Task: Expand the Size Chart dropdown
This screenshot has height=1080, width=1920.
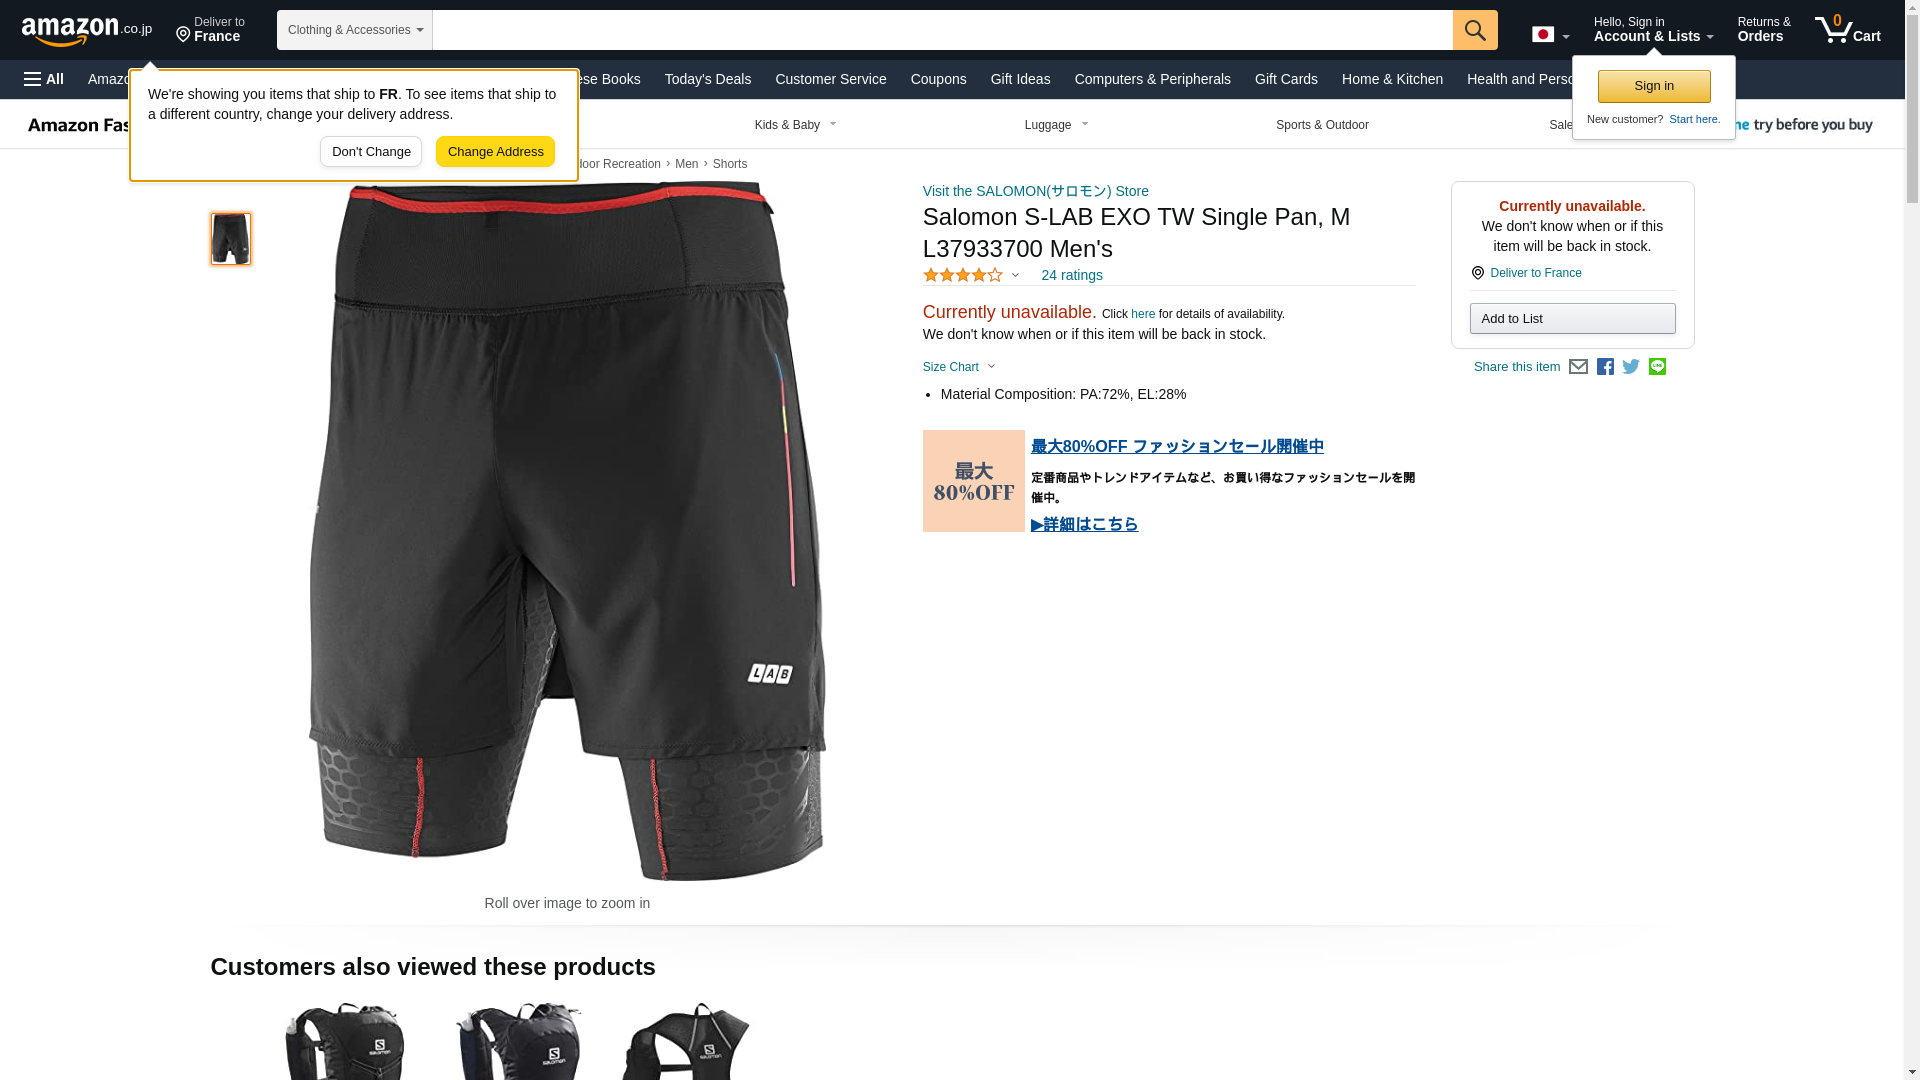Action: click(x=959, y=367)
